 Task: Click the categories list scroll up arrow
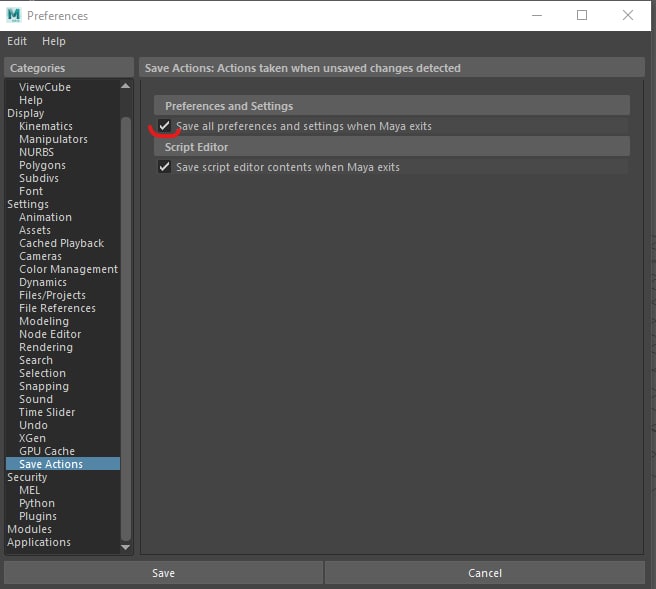click(x=126, y=86)
